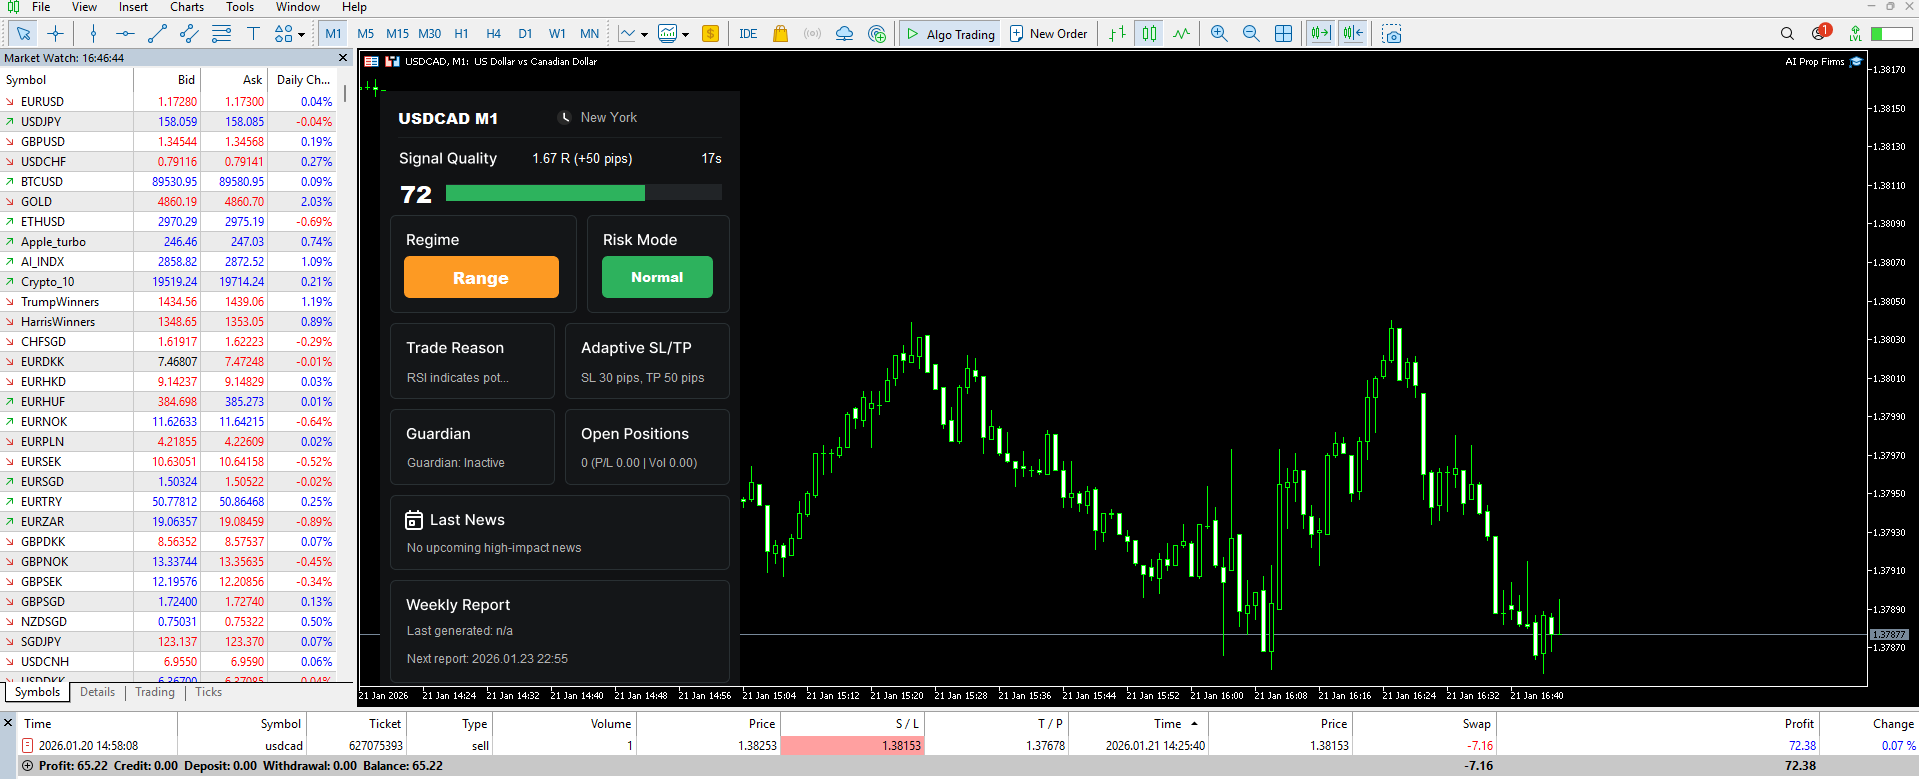Click the gold dollar sign toolbar icon

point(710,34)
